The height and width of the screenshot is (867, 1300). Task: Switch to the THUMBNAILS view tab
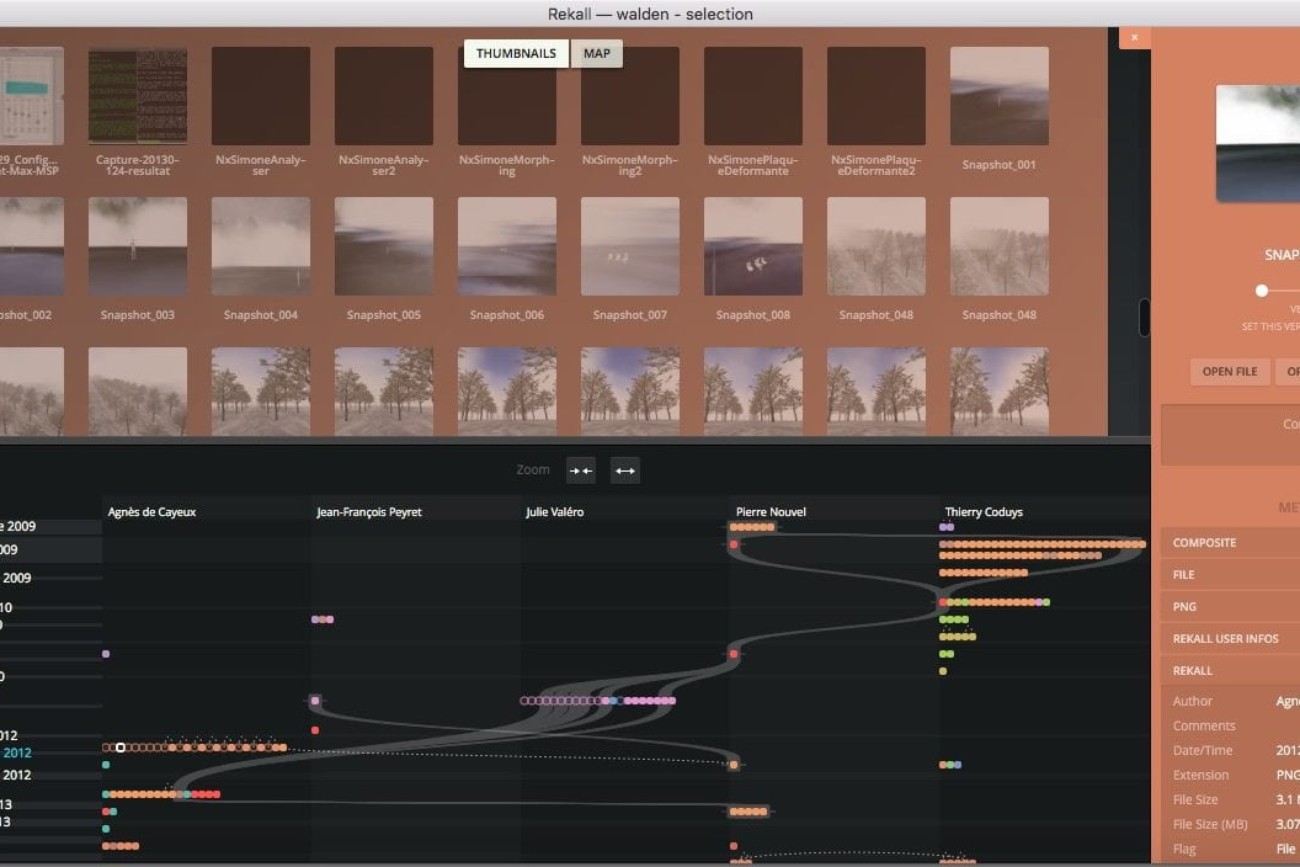click(516, 54)
